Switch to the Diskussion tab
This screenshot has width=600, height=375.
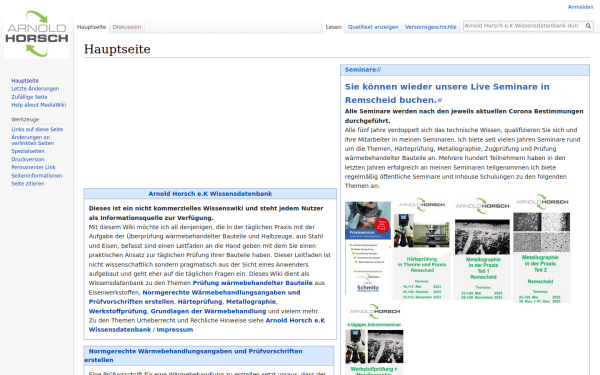[127, 27]
